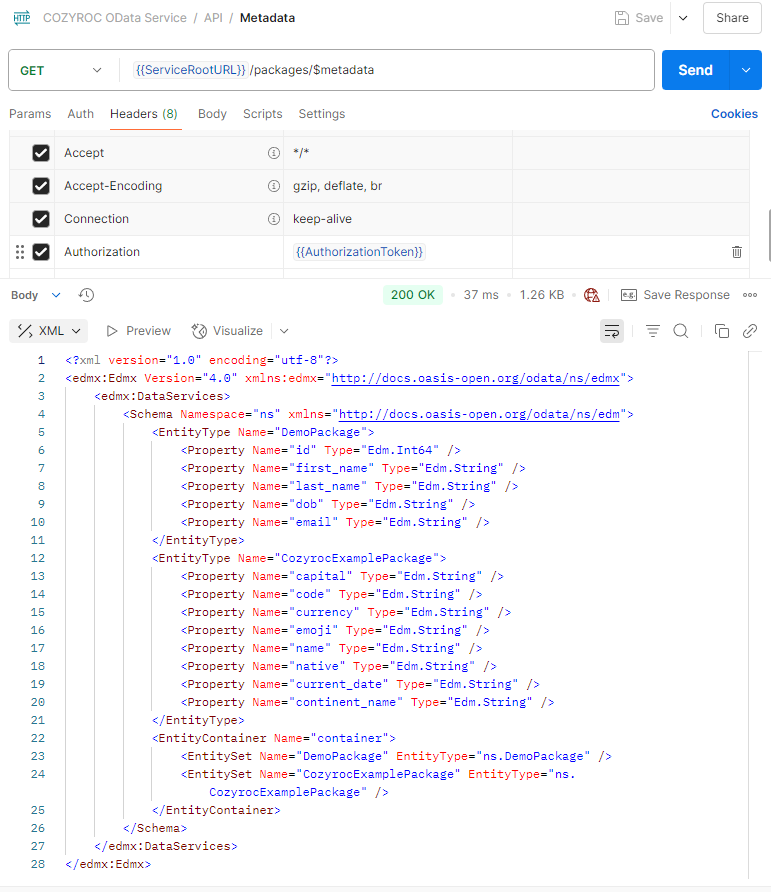This screenshot has height=892, width=771.
Task: Delete the Authorization header row
Action: click(x=737, y=252)
